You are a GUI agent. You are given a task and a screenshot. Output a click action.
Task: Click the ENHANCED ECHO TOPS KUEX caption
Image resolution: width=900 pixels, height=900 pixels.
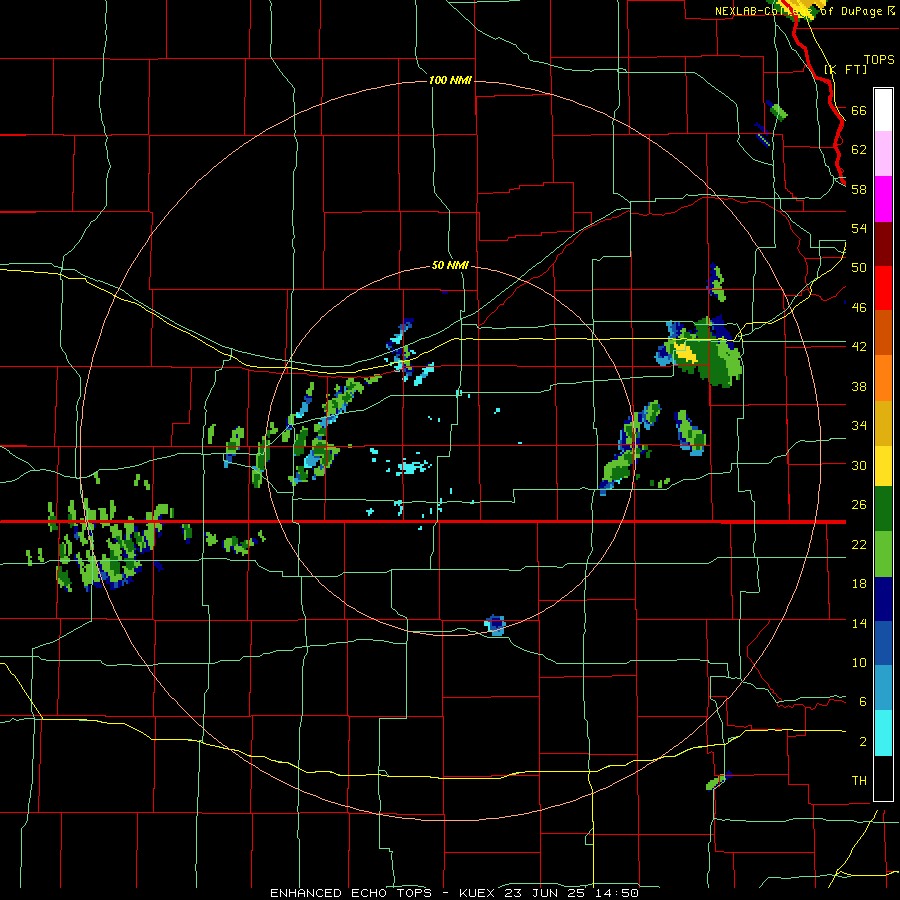(454, 893)
